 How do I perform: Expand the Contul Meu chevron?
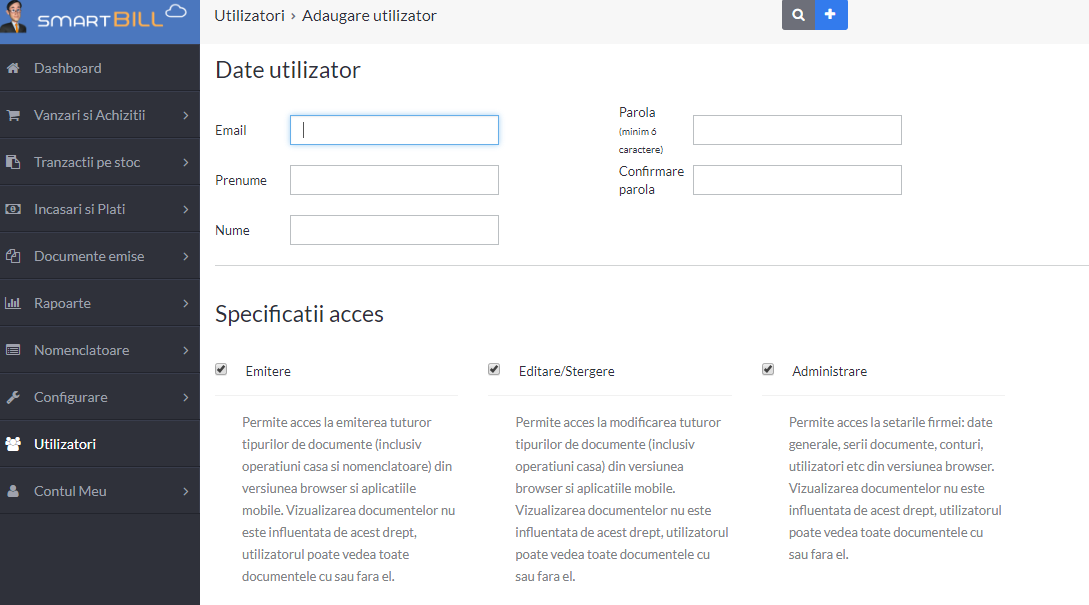coord(185,491)
